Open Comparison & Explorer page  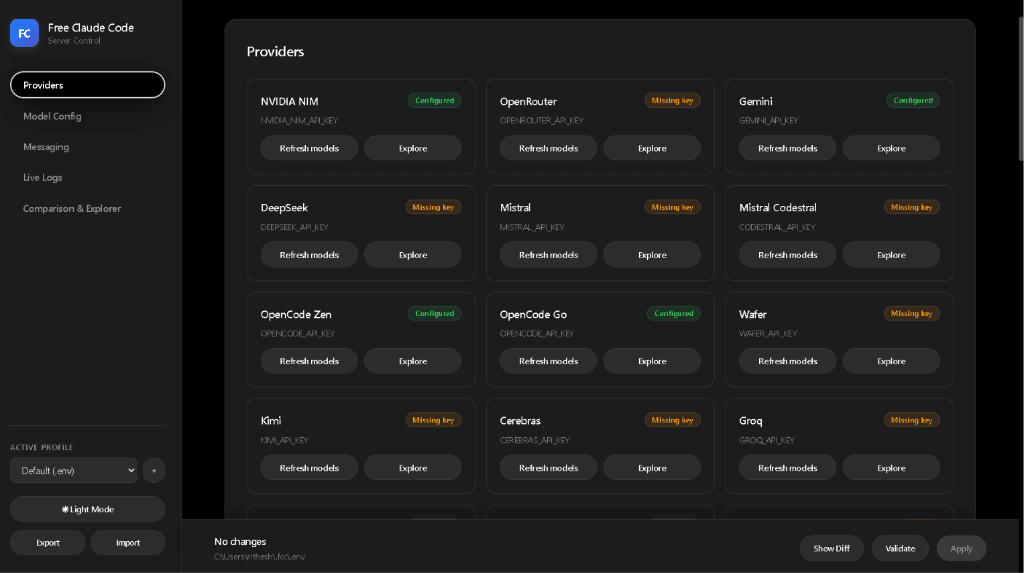(x=72, y=208)
